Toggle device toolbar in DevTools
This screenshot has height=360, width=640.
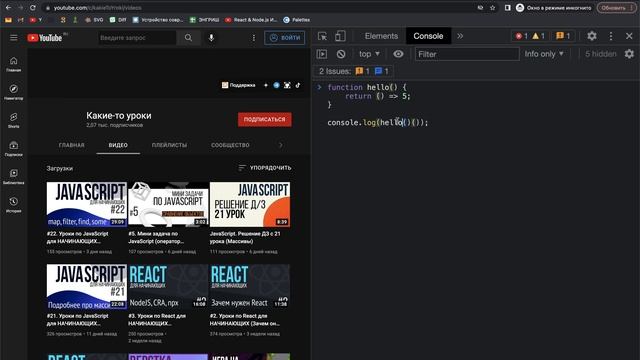(340, 36)
